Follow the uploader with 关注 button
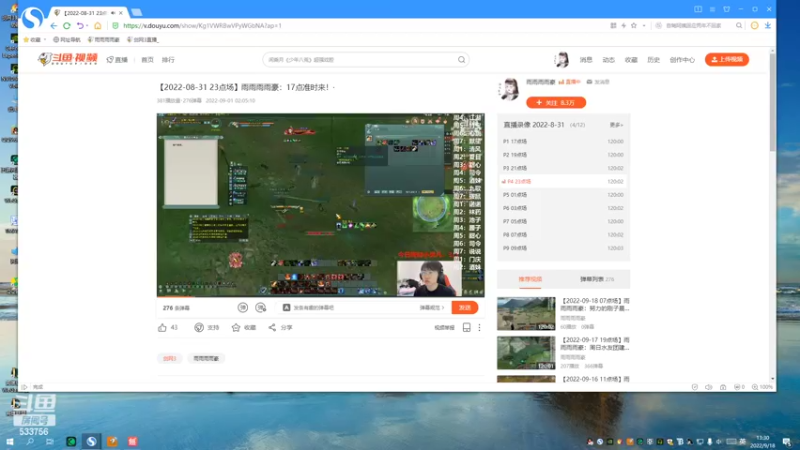The image size is (800, 450). [x=556, y=103]
